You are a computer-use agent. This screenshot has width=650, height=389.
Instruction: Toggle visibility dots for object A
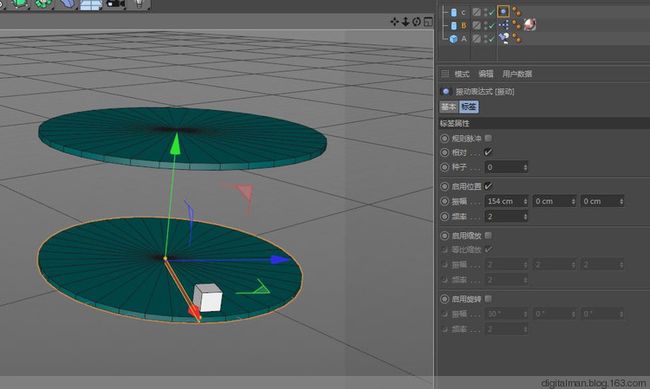click(x=485, y=39)
